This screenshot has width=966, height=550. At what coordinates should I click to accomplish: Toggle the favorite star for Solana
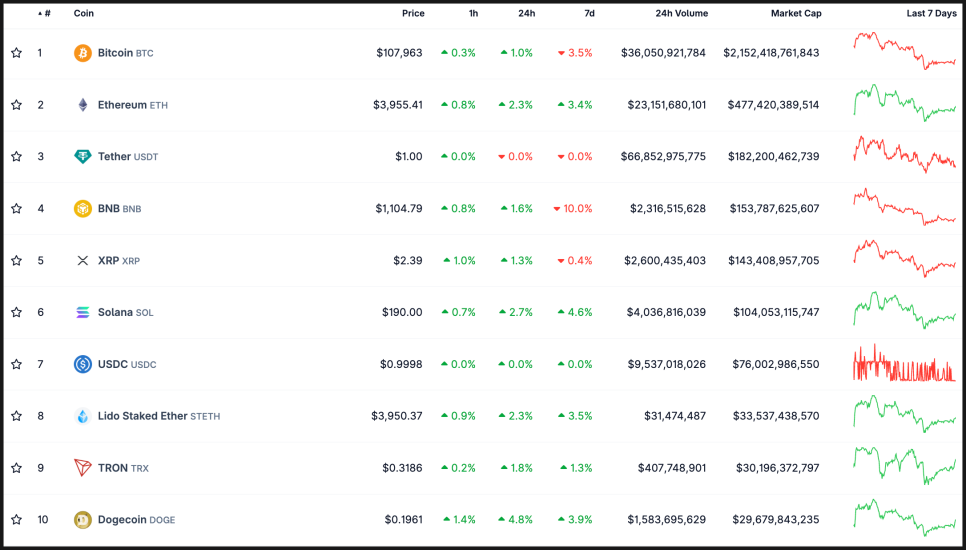coord(16,312)
